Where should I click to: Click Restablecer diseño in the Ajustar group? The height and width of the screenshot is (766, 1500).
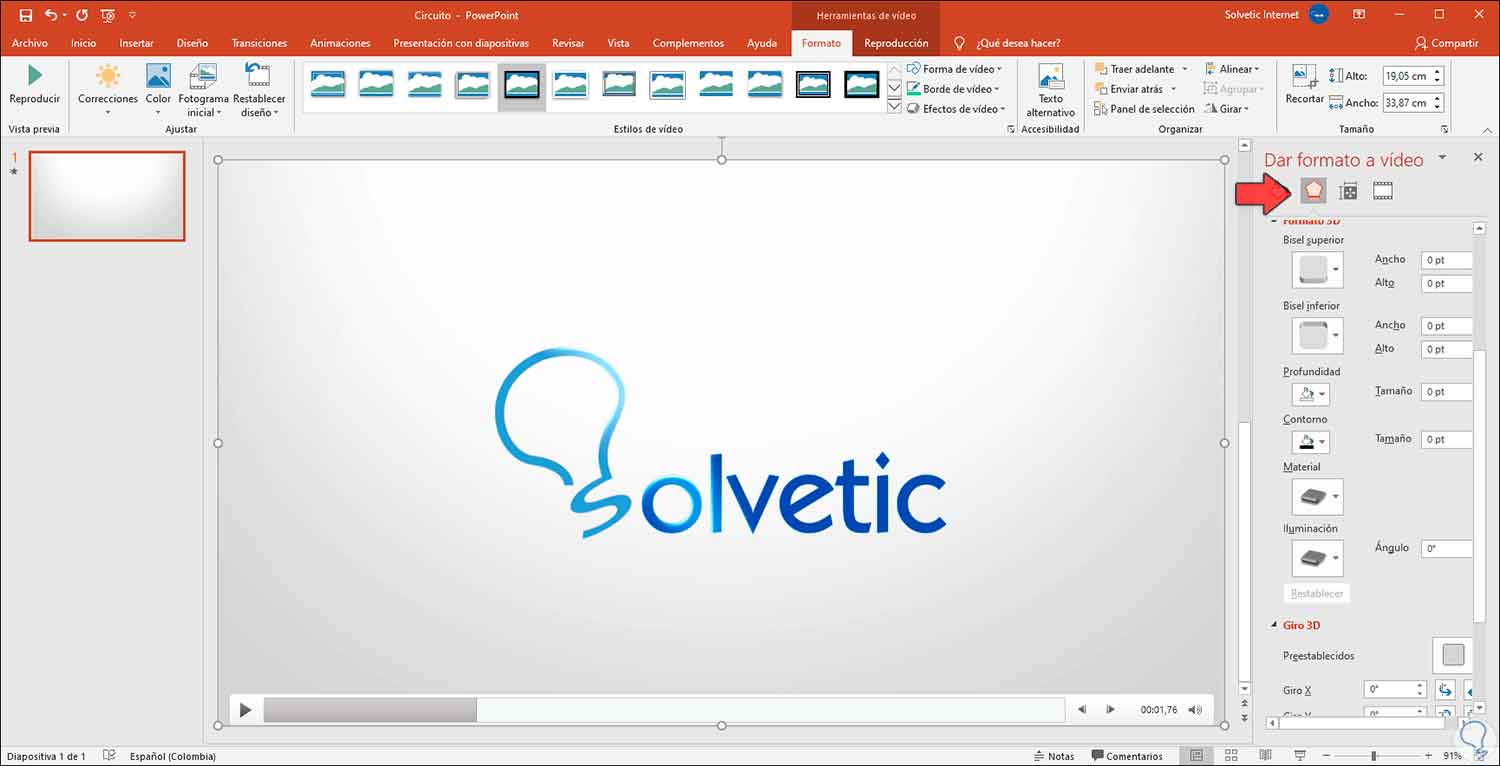(x=259, y=90)
